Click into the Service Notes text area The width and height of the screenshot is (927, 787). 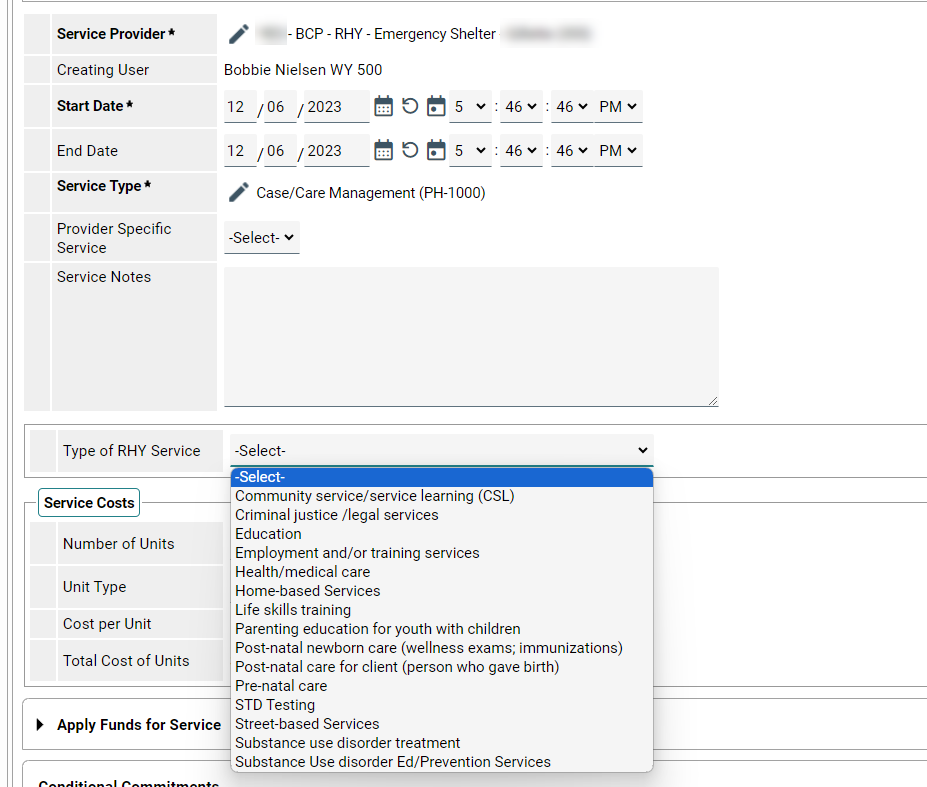(471, 336)
